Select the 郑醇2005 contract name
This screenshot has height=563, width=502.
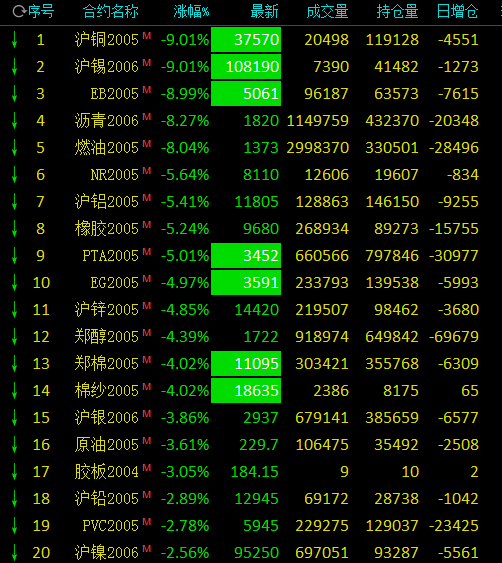point(107,336)
